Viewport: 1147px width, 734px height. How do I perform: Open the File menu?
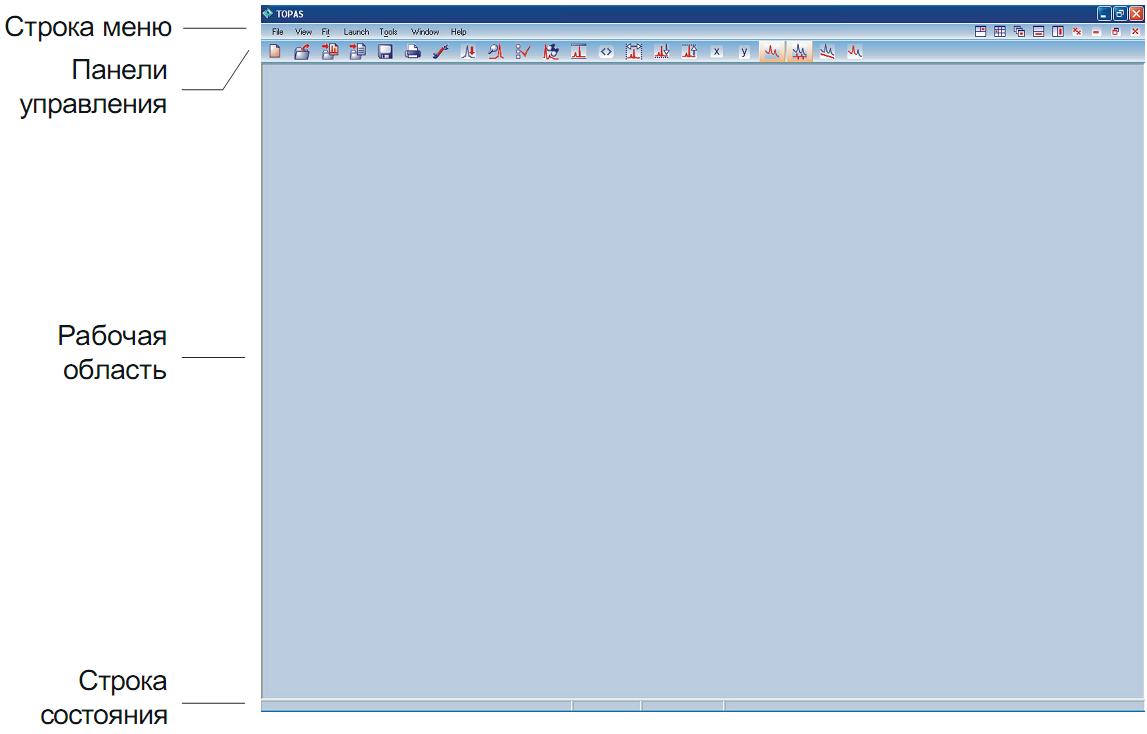pos(277,32)
